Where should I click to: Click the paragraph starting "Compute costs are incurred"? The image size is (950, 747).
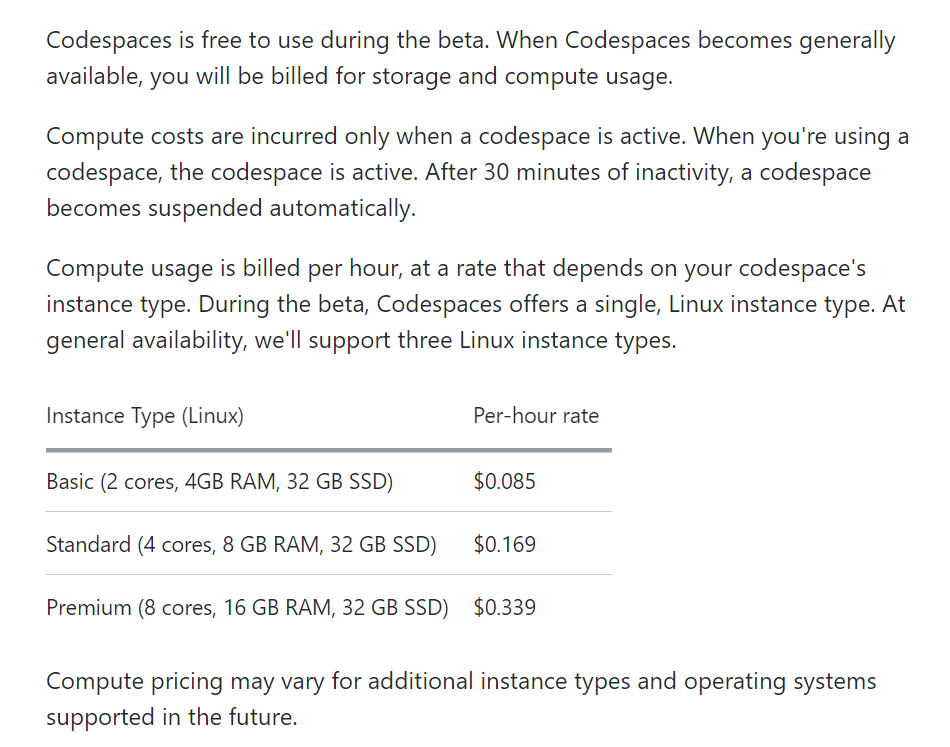477,172
